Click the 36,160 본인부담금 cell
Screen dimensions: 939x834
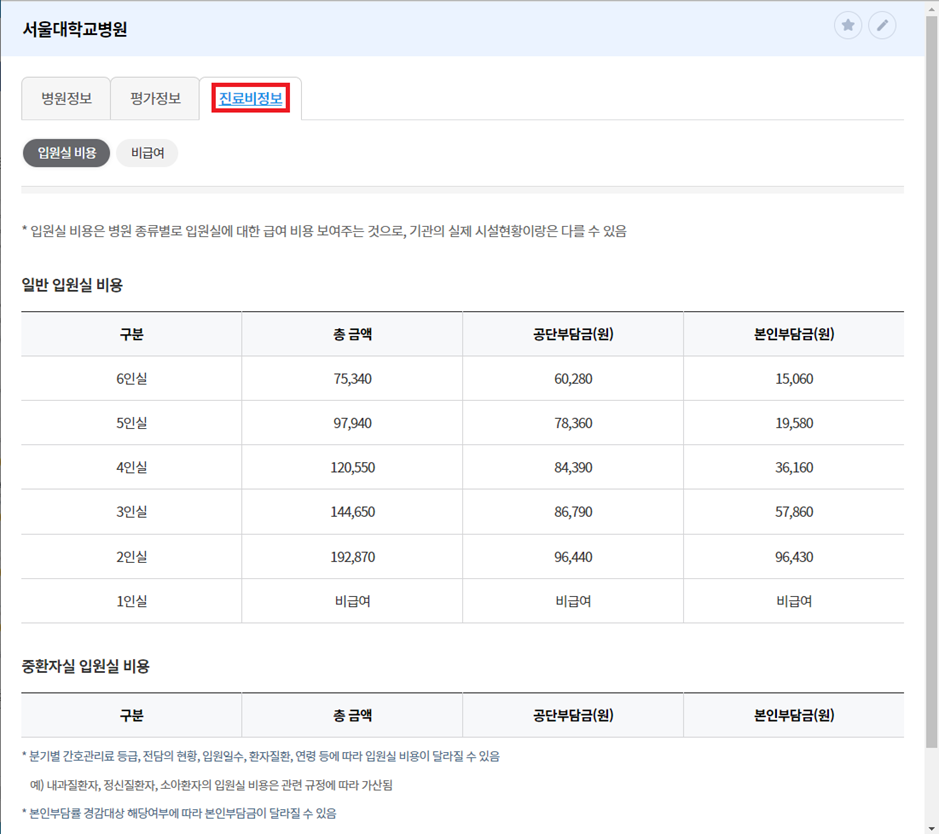click(x=794, y=467)
